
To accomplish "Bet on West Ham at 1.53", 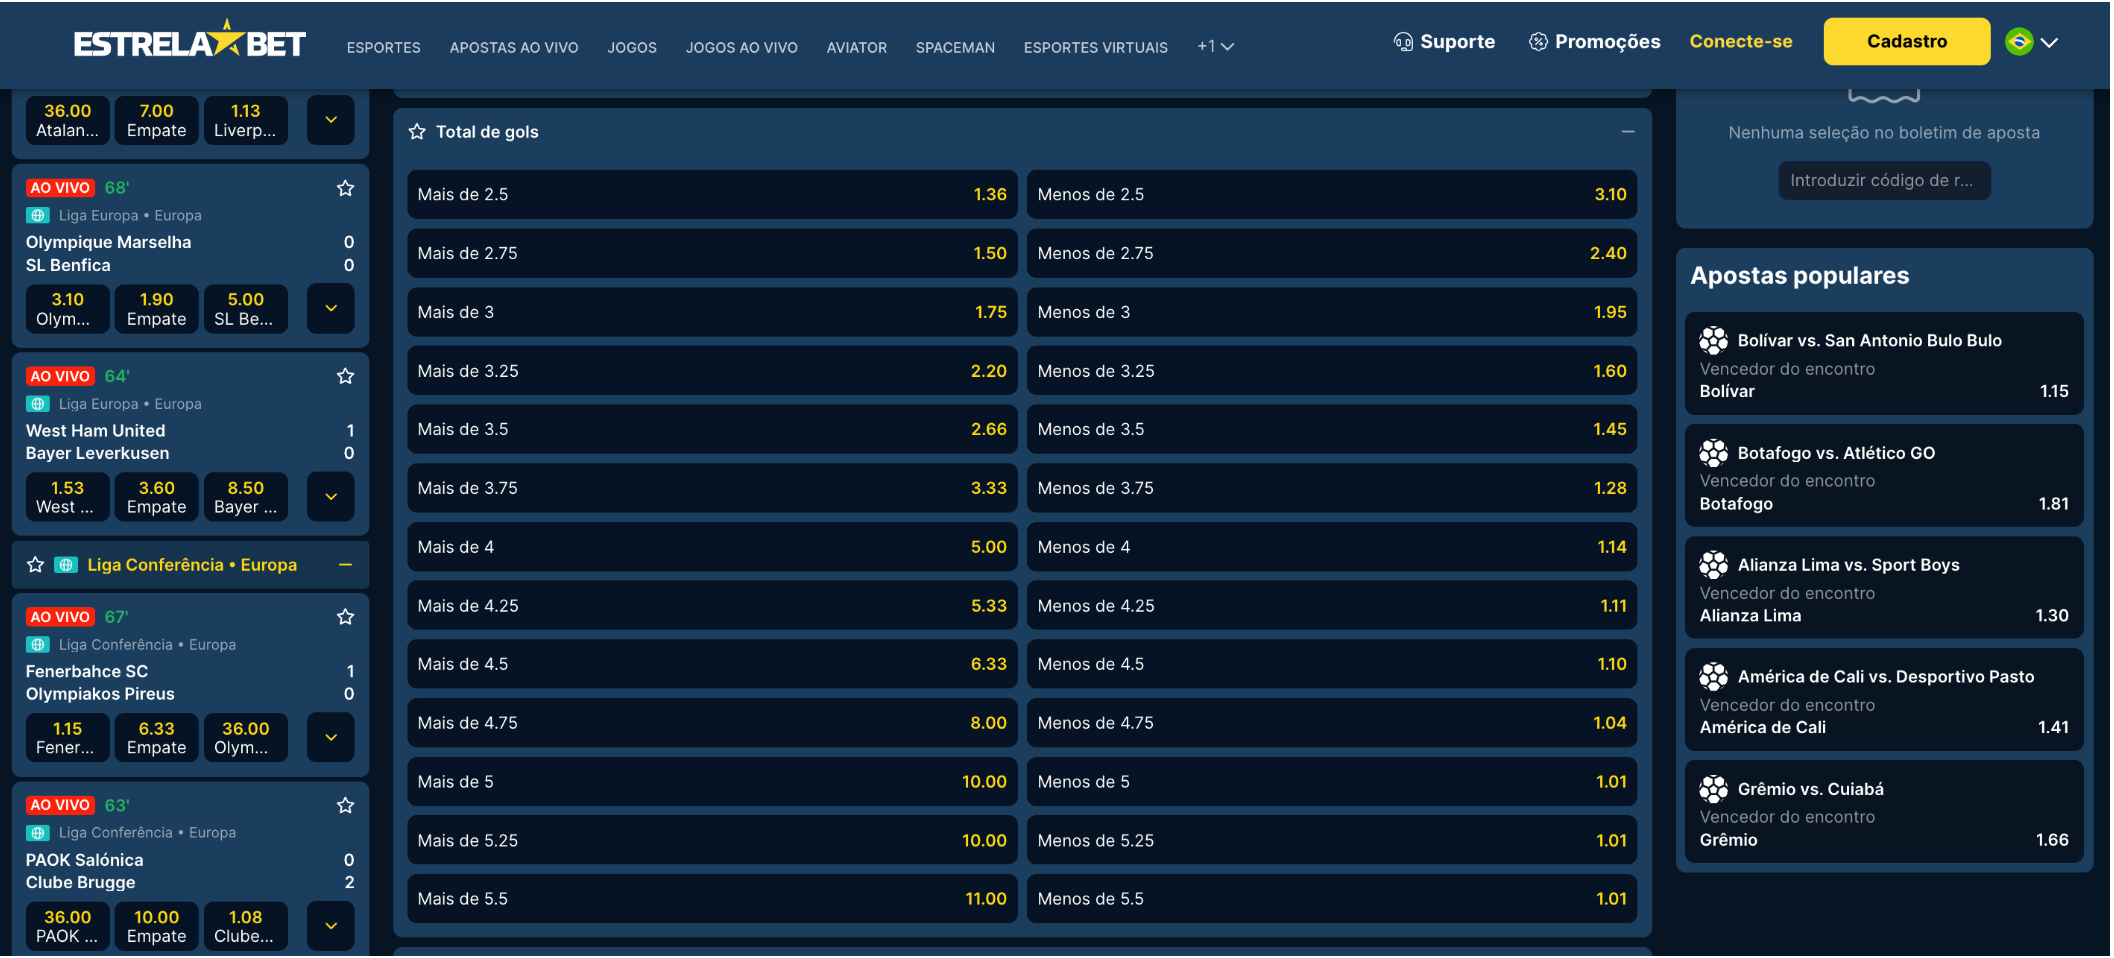I will [67, 497].
